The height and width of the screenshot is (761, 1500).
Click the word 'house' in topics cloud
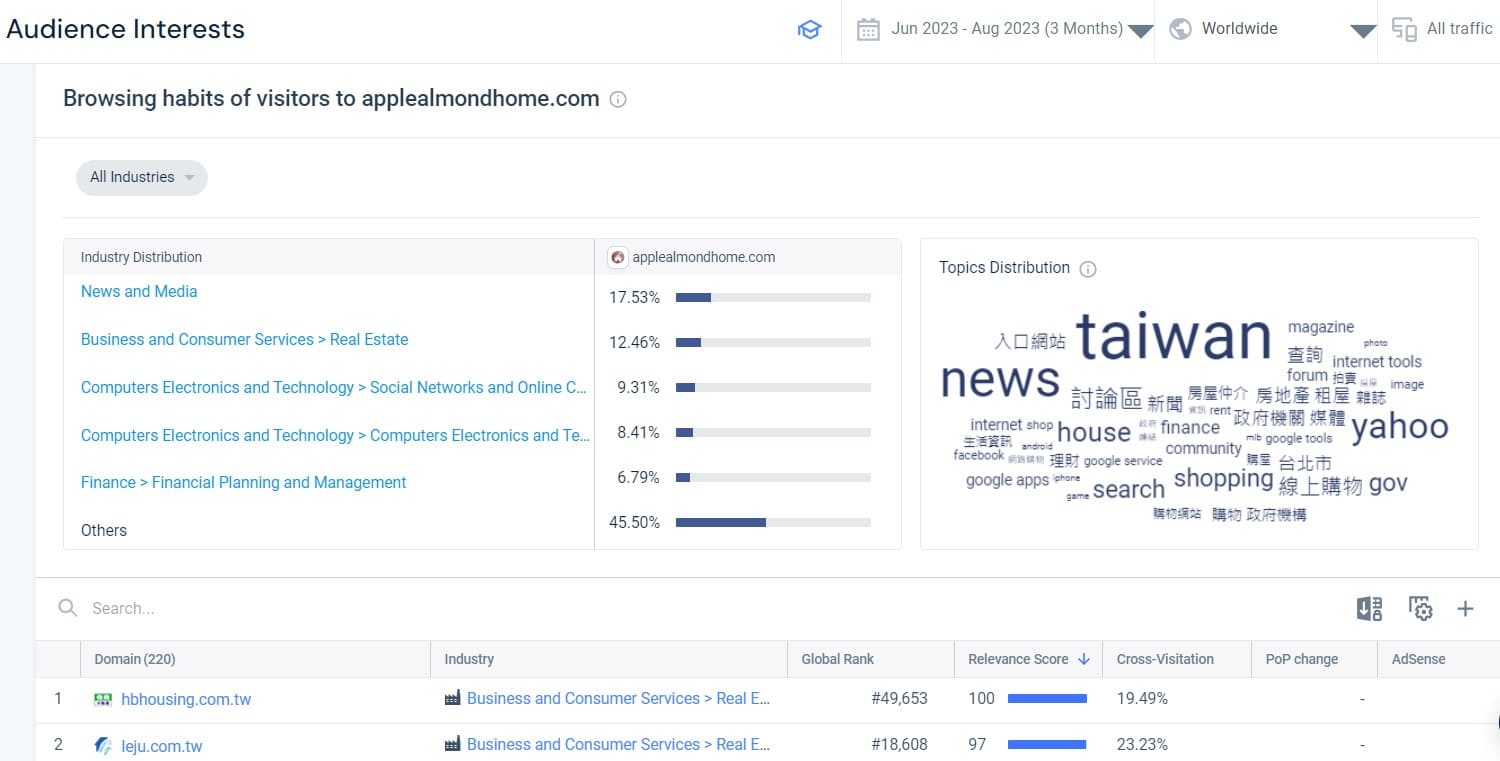pyautogui.click(x=1094, y=432)
